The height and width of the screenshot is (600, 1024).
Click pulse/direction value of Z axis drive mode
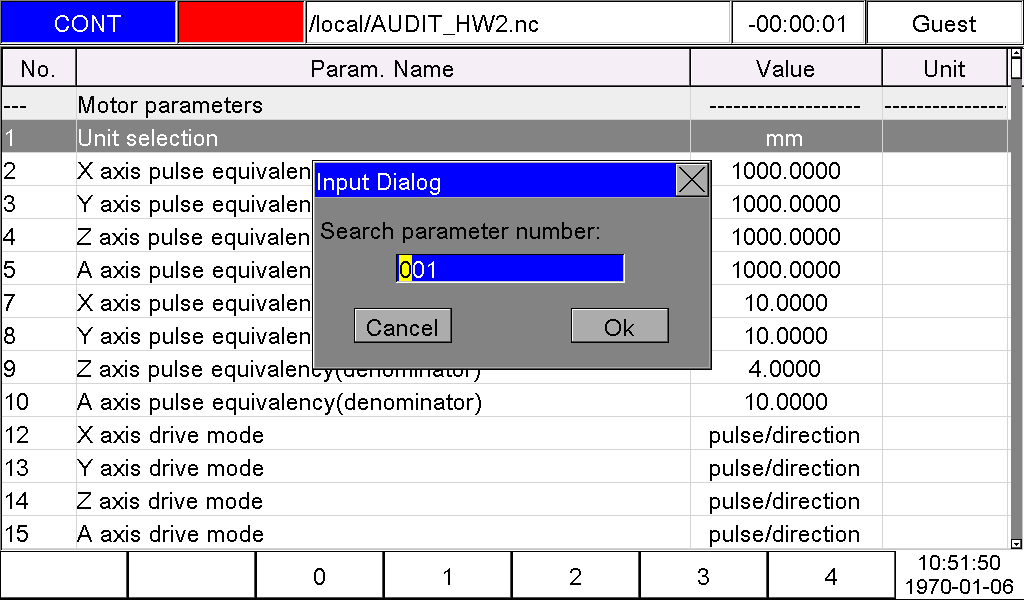point(784,501)
